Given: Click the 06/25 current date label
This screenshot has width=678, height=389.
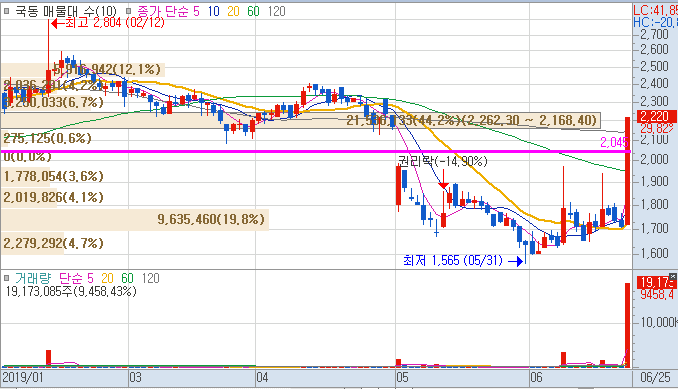Looking at the screenshot, I should tap(655, 377).
